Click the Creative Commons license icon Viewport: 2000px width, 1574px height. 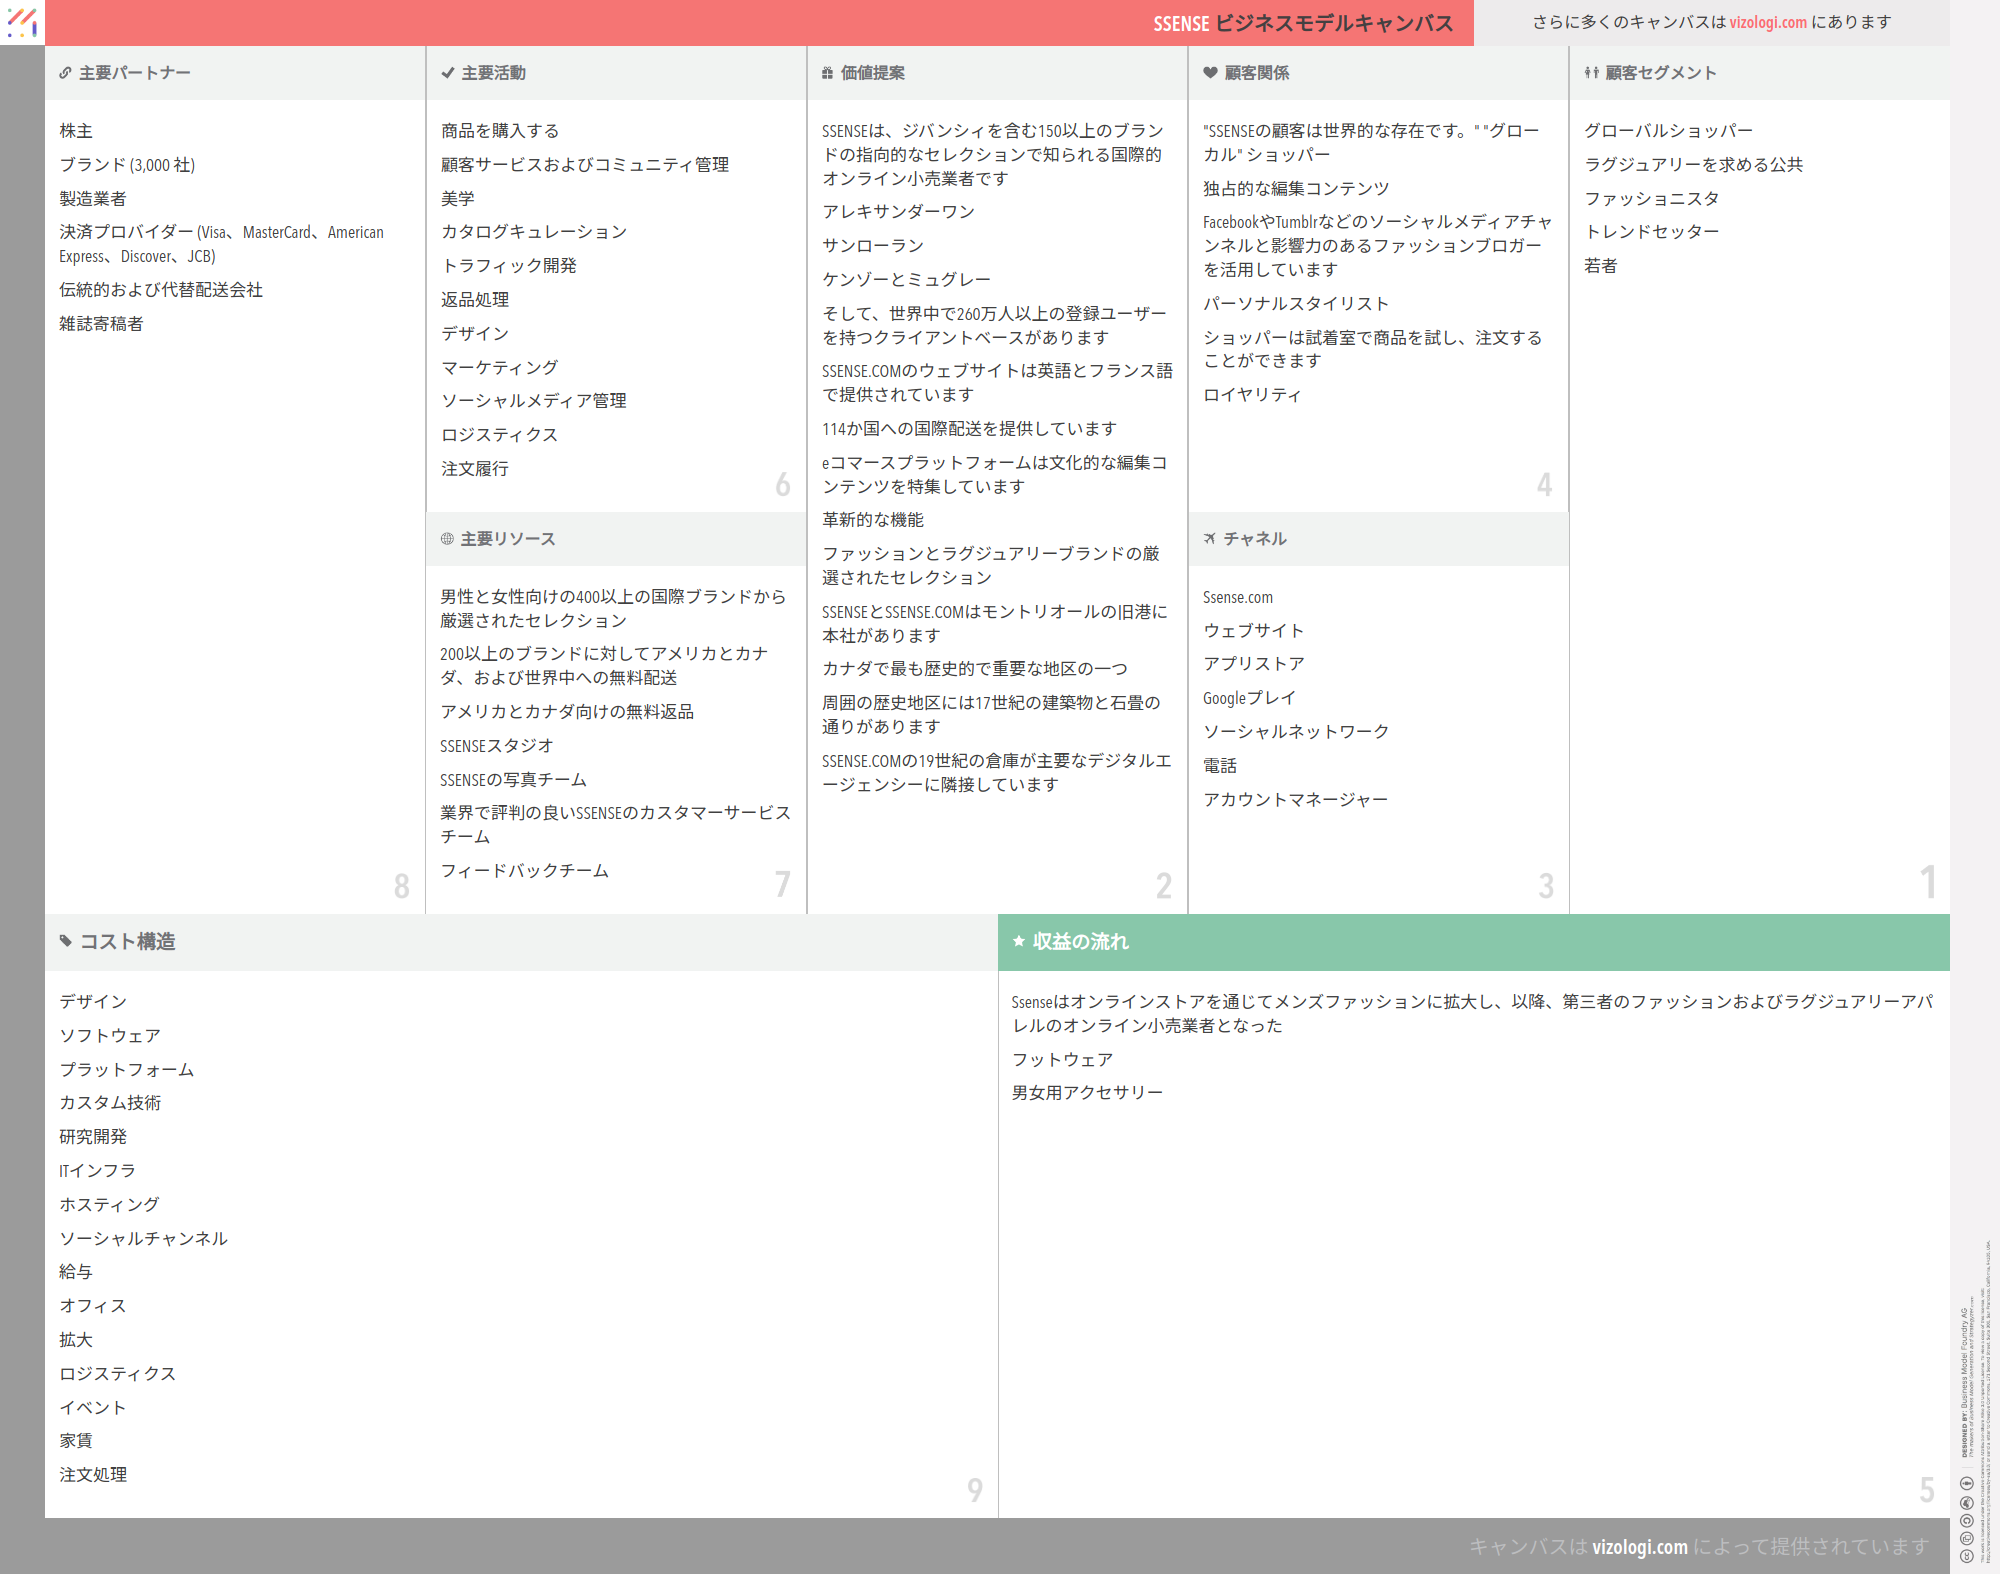tap(1966, 1556)
